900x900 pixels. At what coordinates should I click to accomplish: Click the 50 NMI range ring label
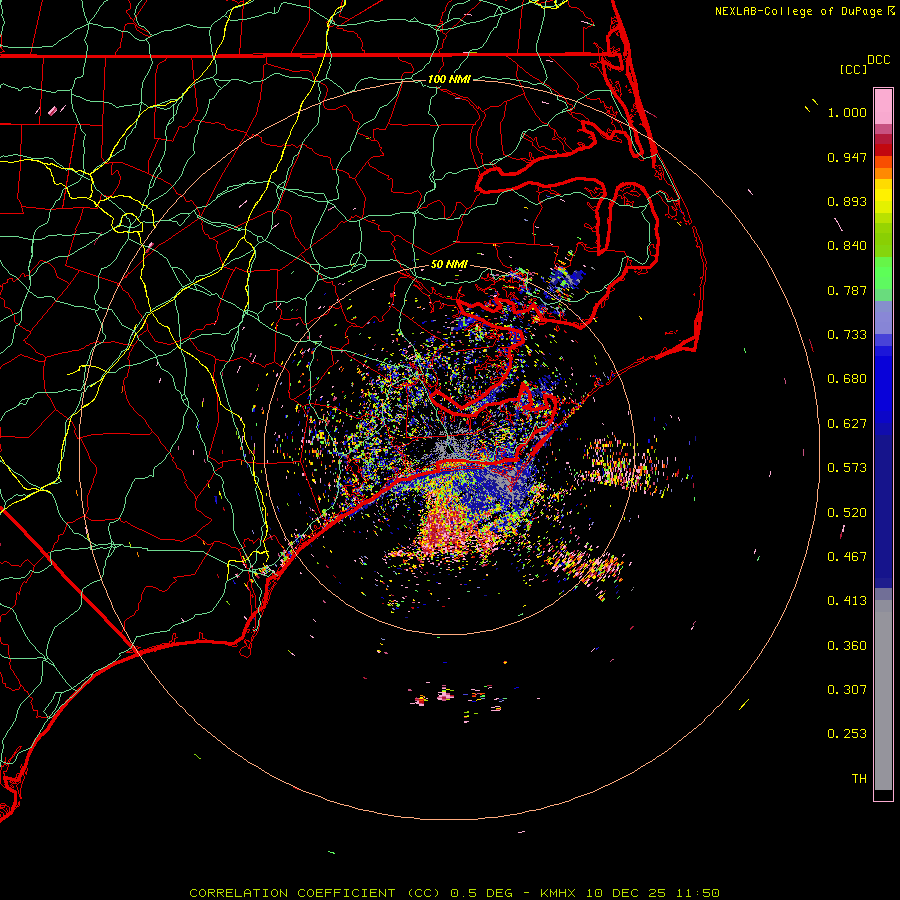[x=449, y=264]
